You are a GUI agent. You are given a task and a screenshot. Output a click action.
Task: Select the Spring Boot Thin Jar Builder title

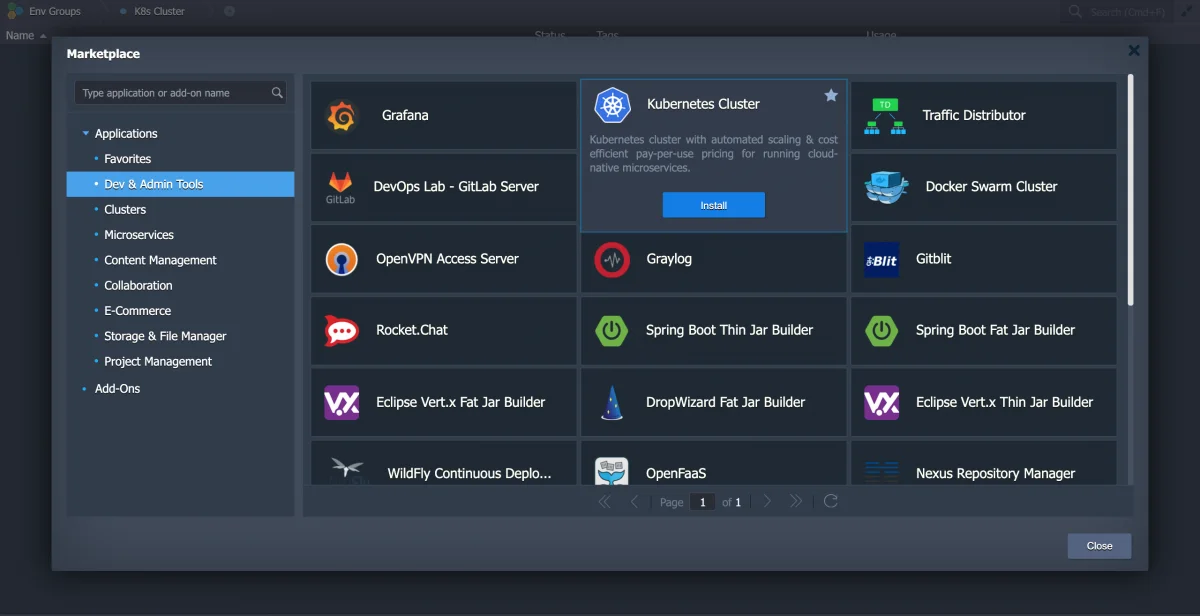(730, 330)
